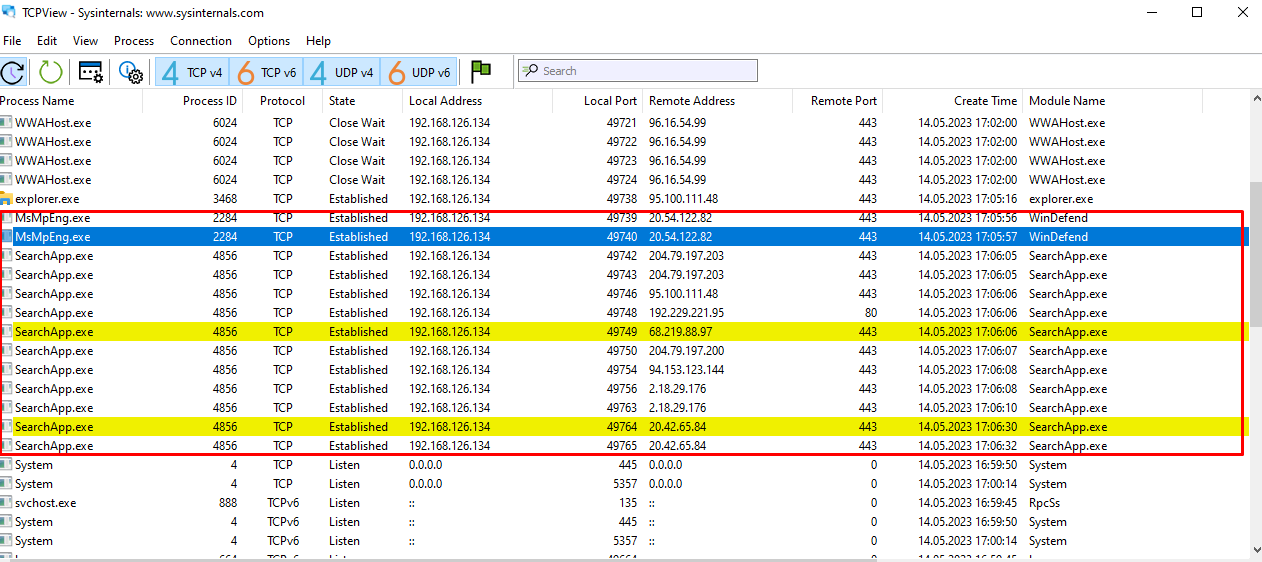Toggle the TCP v4 filter
Screen dimensions: 1262x562
193,72
